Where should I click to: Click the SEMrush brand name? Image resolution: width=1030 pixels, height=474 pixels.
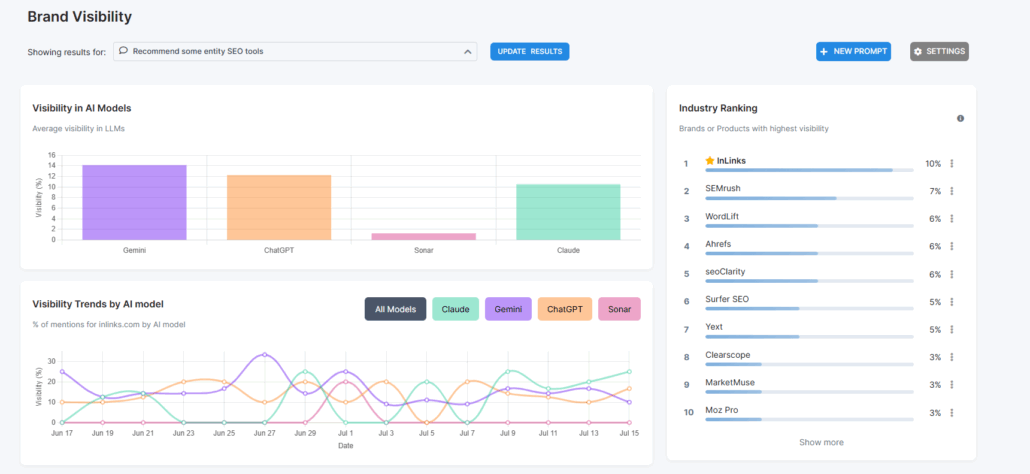pyautogui.click(x=723, y=188)
